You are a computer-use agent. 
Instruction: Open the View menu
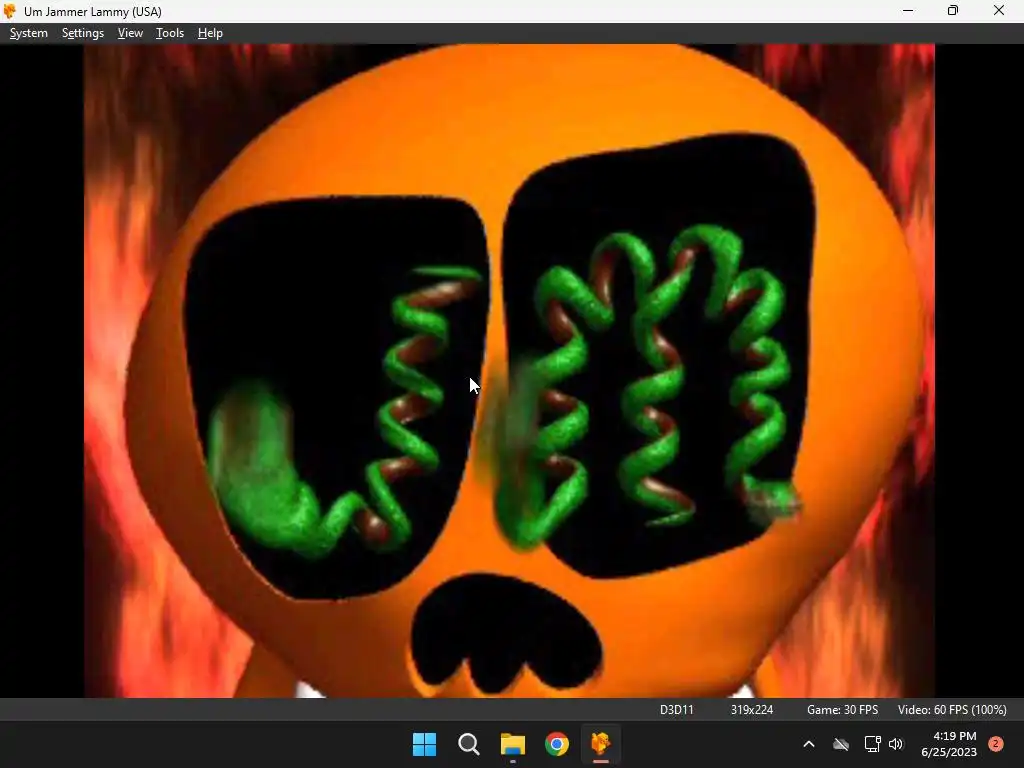[x=130, y=33]
